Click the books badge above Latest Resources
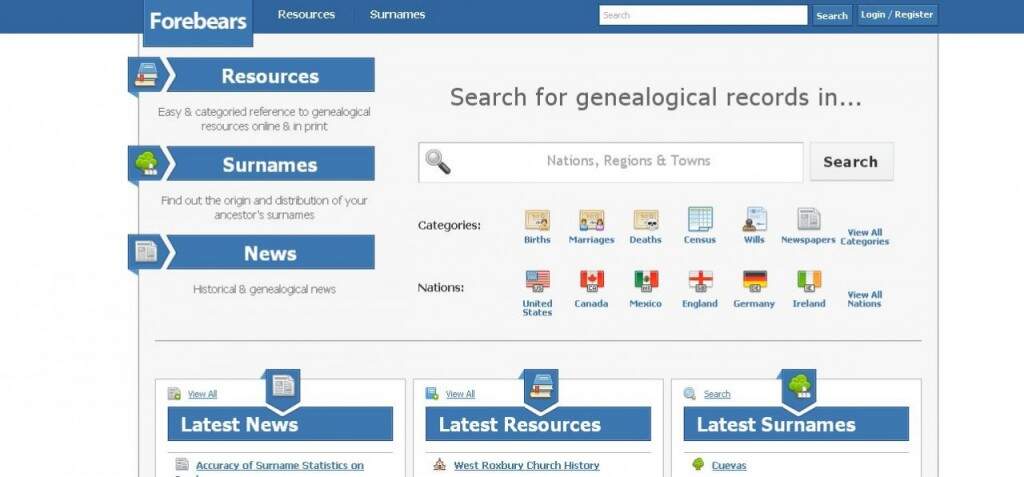The width and height of the screenshot is (1024, 477). point(541,386)
